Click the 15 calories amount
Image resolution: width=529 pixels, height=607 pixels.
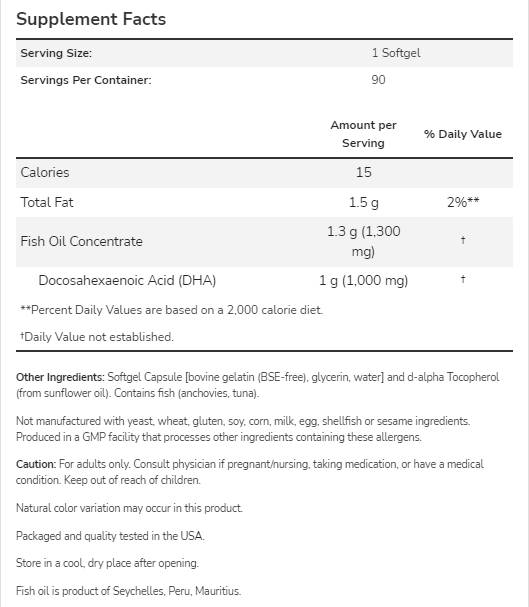[364, 172]
